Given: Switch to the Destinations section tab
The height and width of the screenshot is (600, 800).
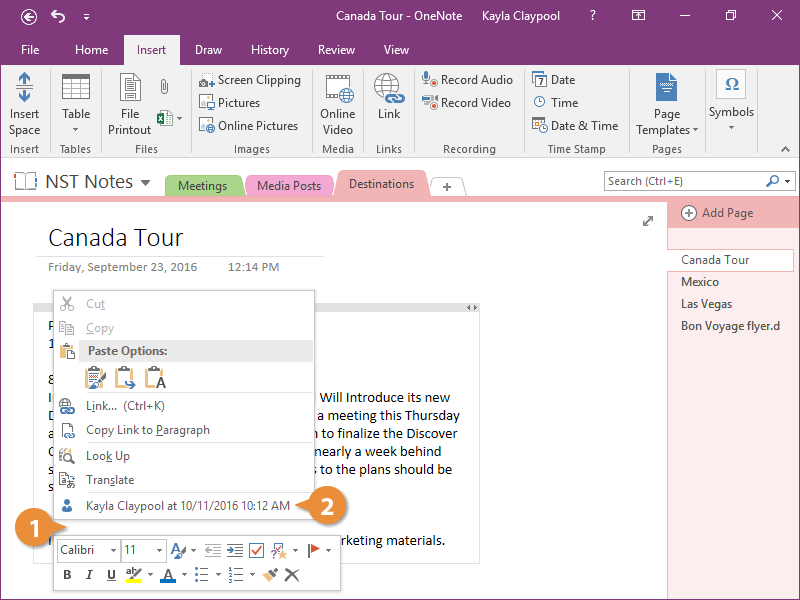Looking at the screenshot, I should [x=382, y=184].
